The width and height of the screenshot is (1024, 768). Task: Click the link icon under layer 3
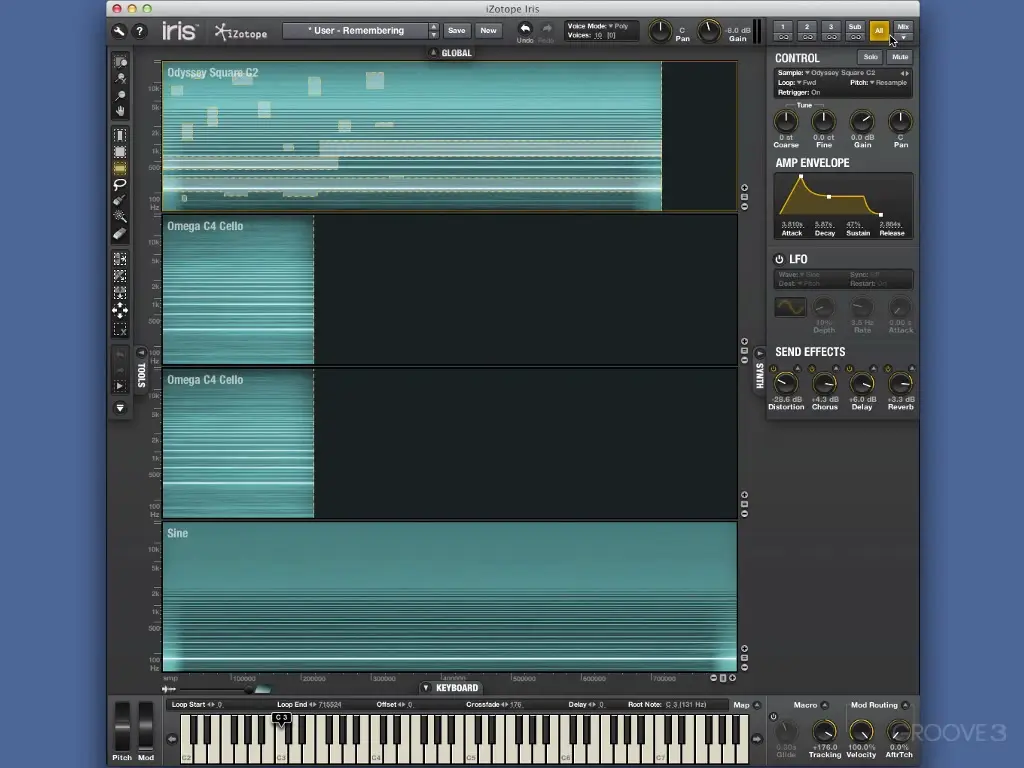(x=831, y=37)
